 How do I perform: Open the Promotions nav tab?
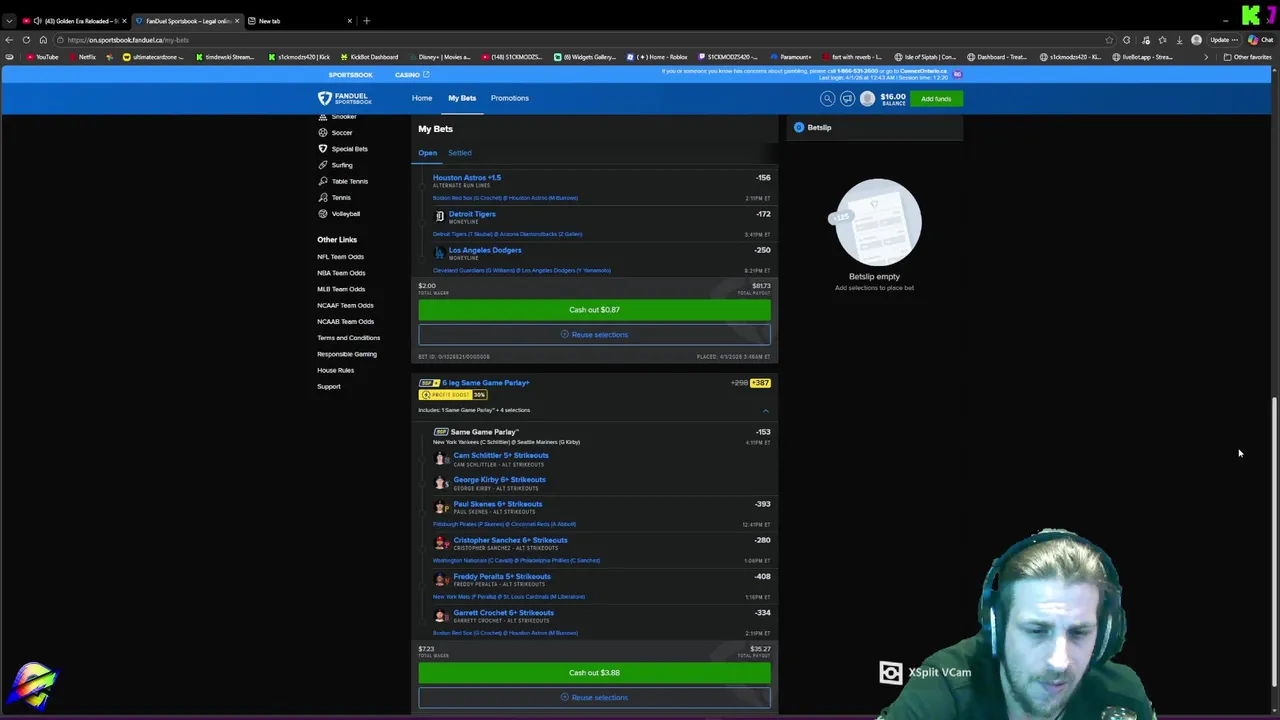point(510,98)
